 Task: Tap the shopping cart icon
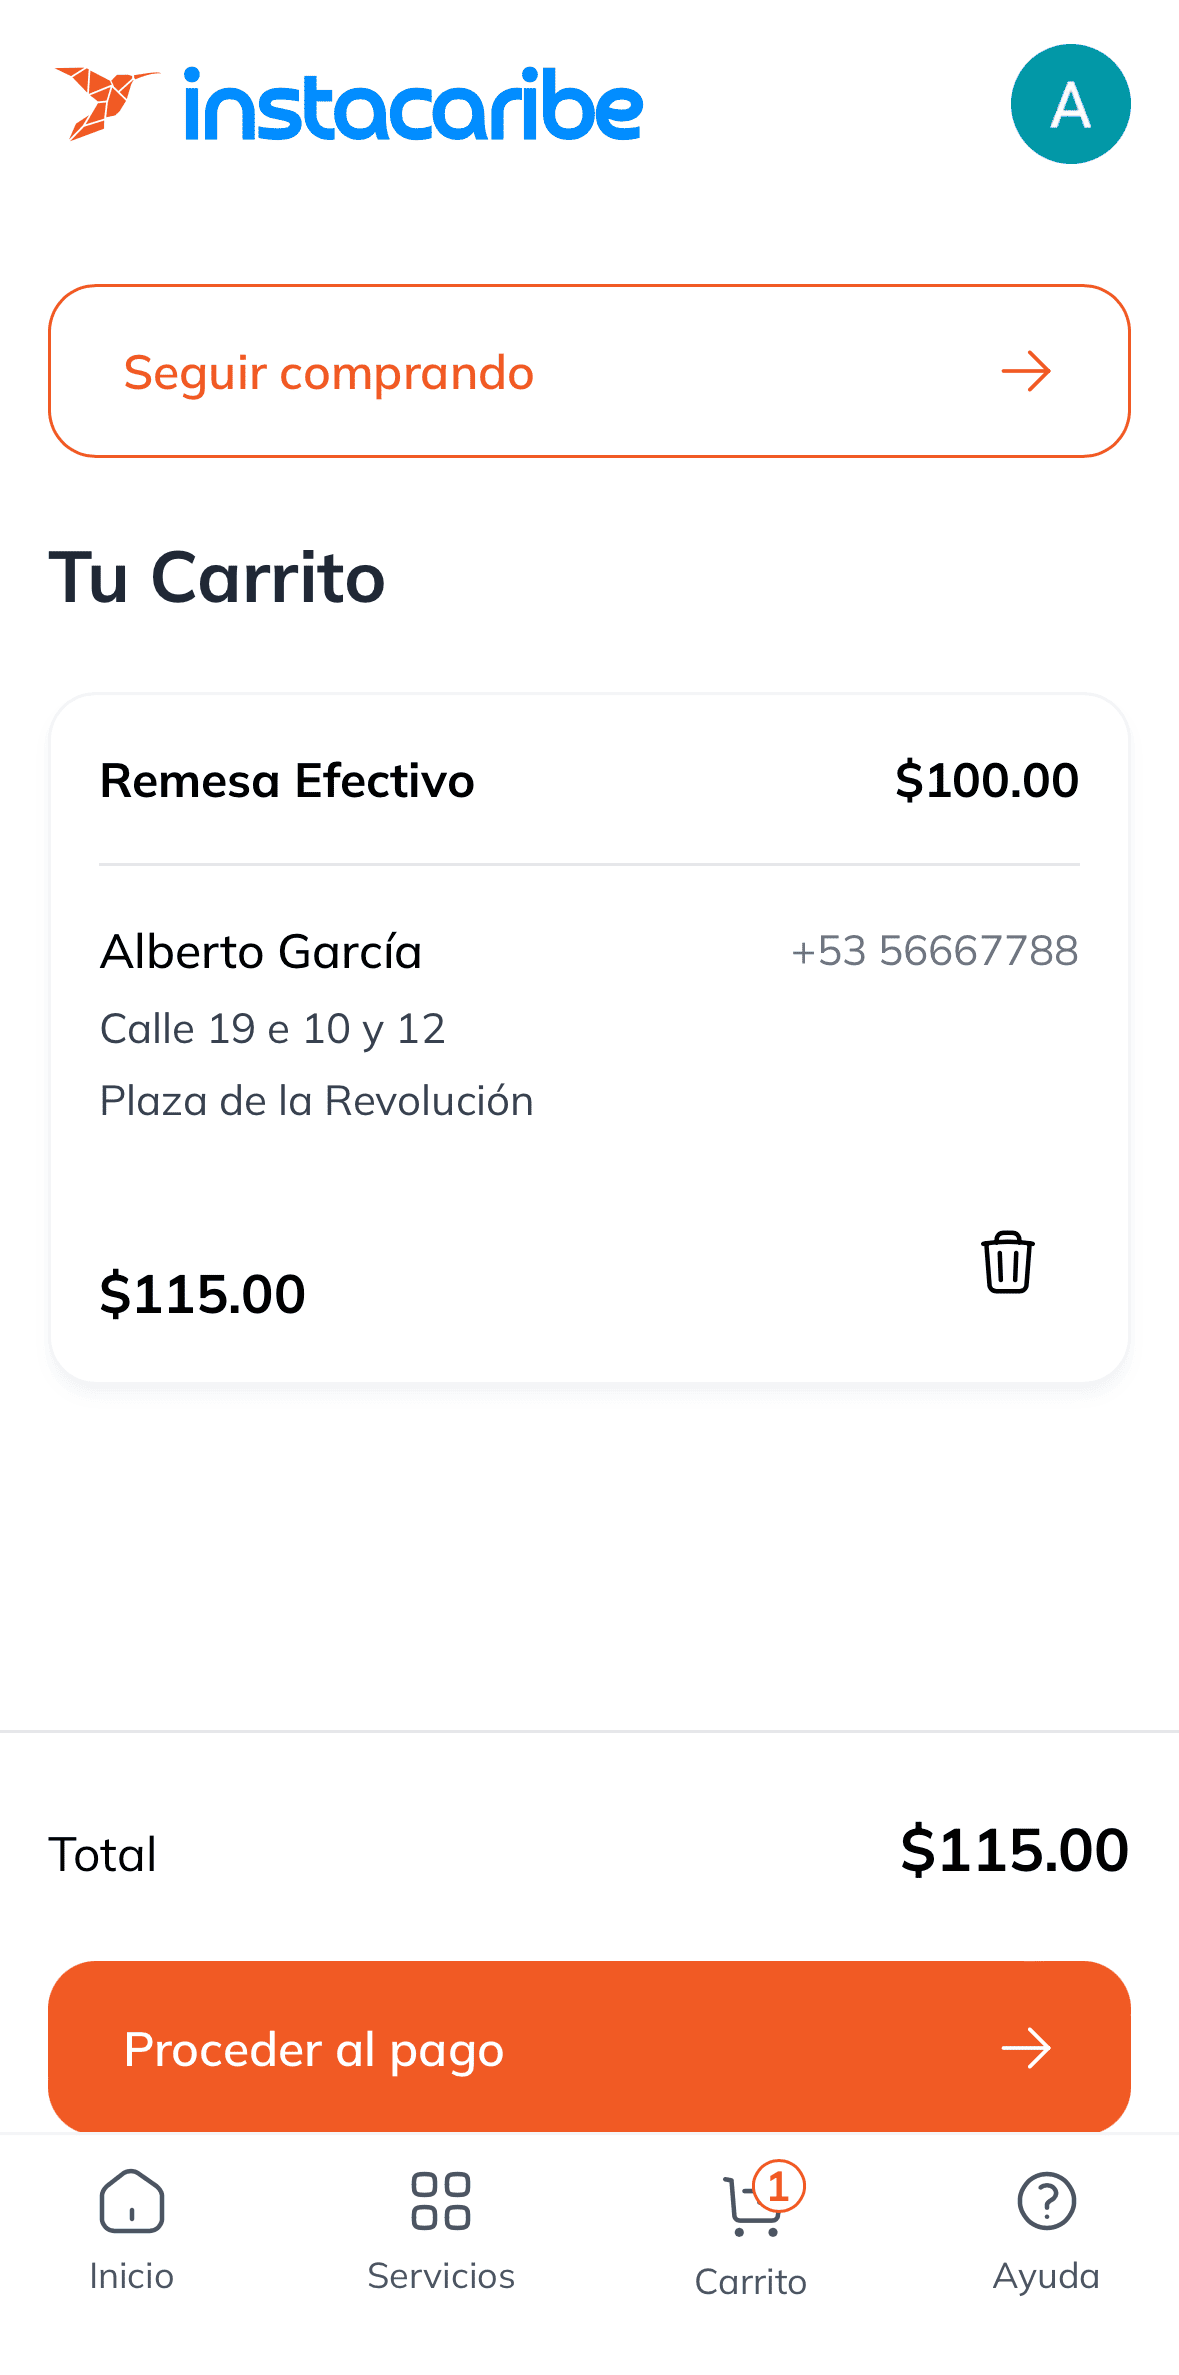[x=748, y=2207]
